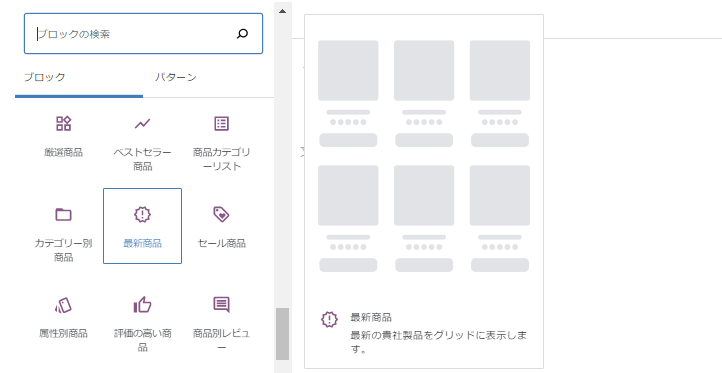Click the セール商品 label text
This screenshot has height=373, width=722.
(221, 243)
